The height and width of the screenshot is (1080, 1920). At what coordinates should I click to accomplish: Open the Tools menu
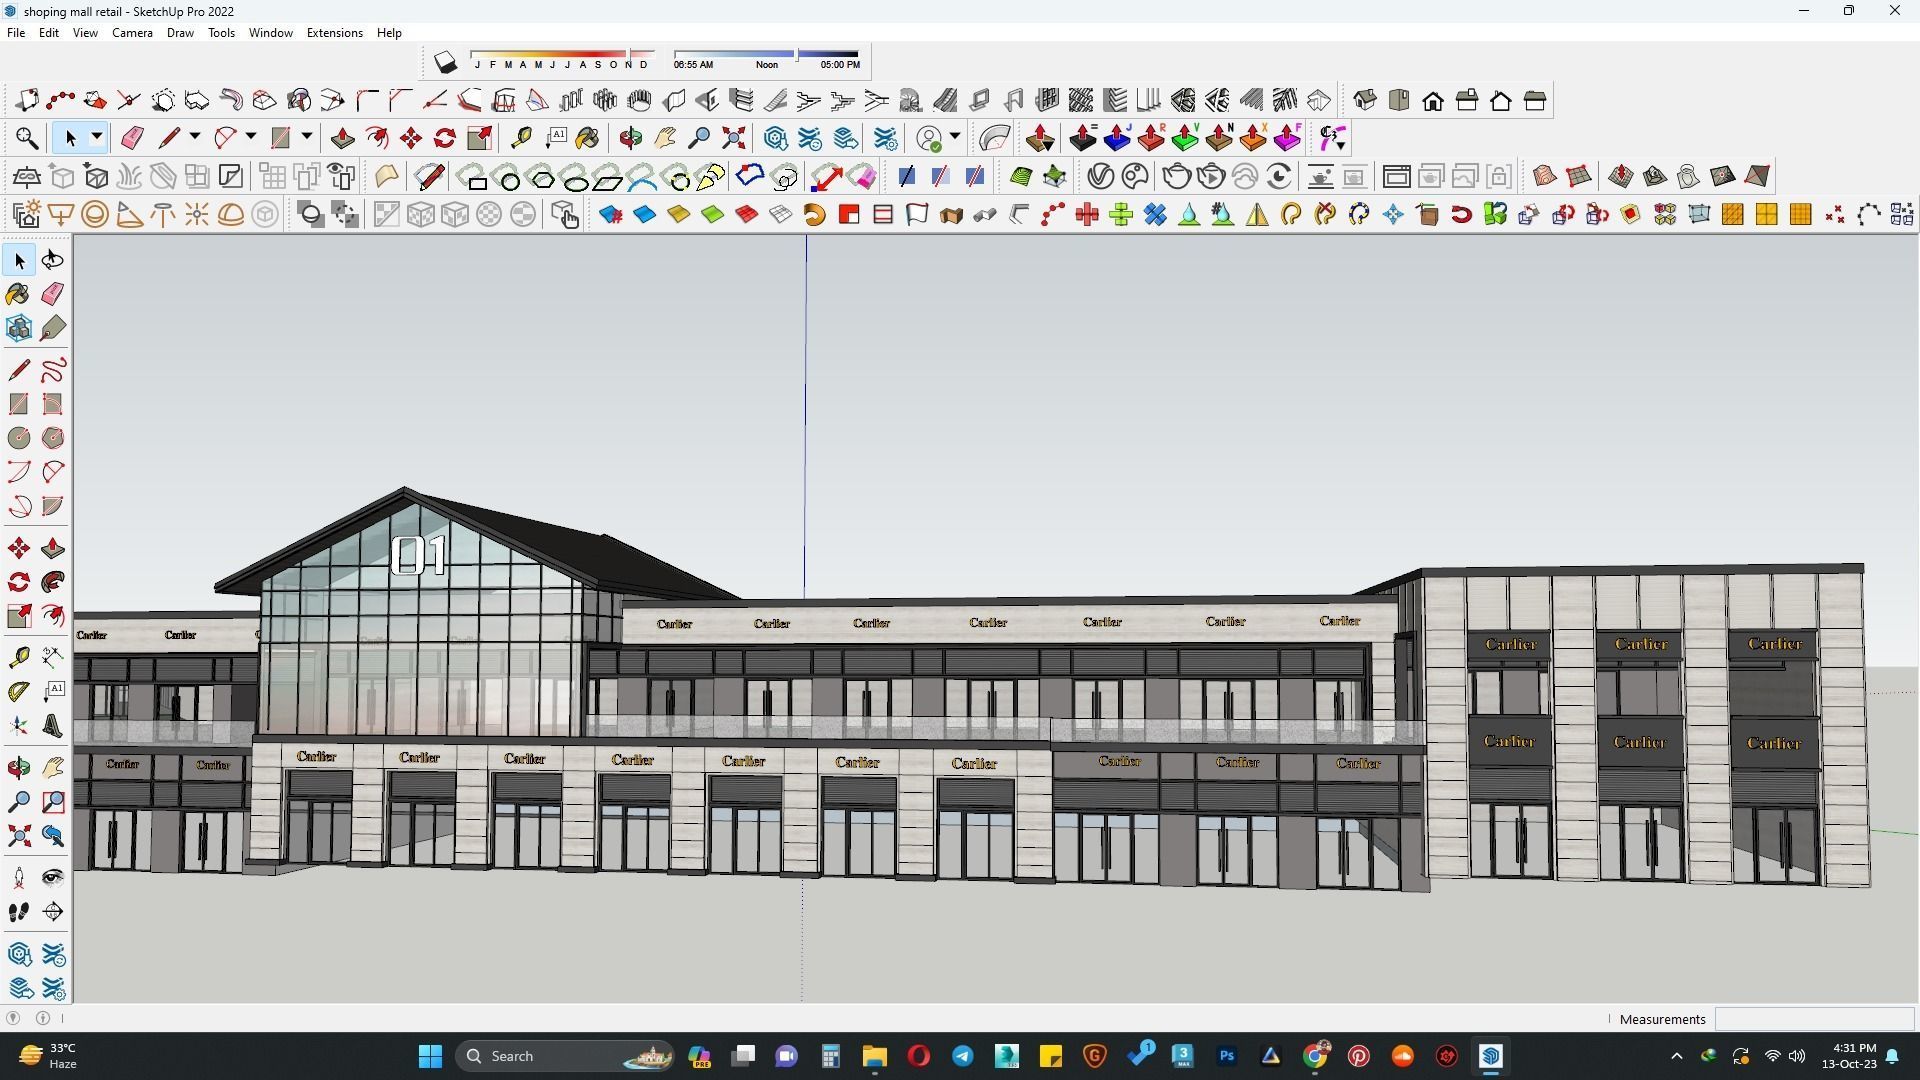(x=221, y=33)
